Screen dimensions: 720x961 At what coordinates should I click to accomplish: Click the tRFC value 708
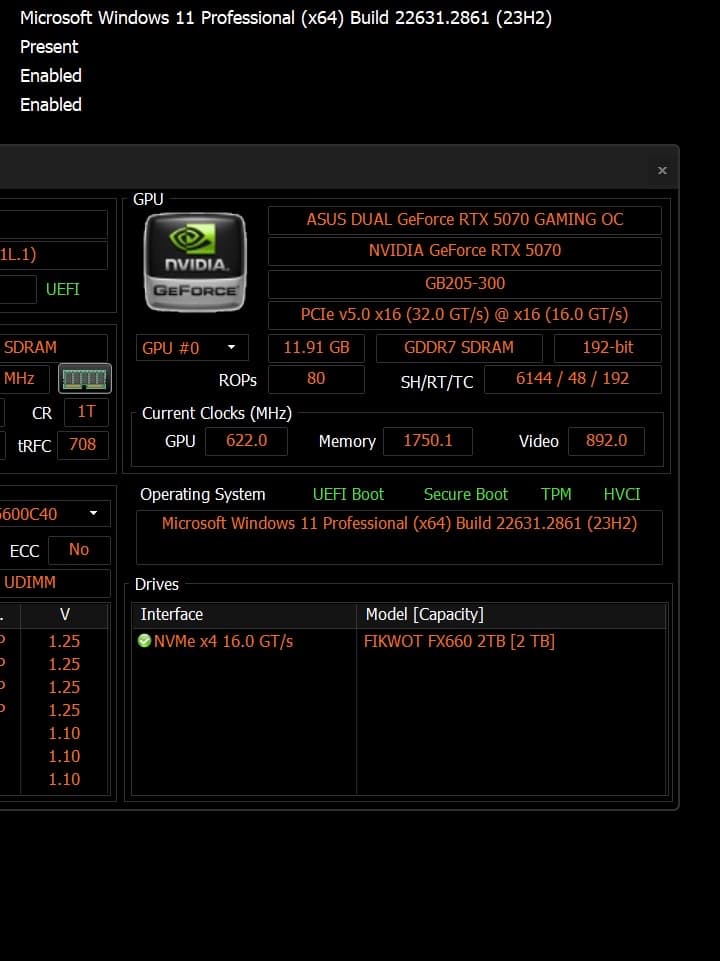(x=83, y=445)
